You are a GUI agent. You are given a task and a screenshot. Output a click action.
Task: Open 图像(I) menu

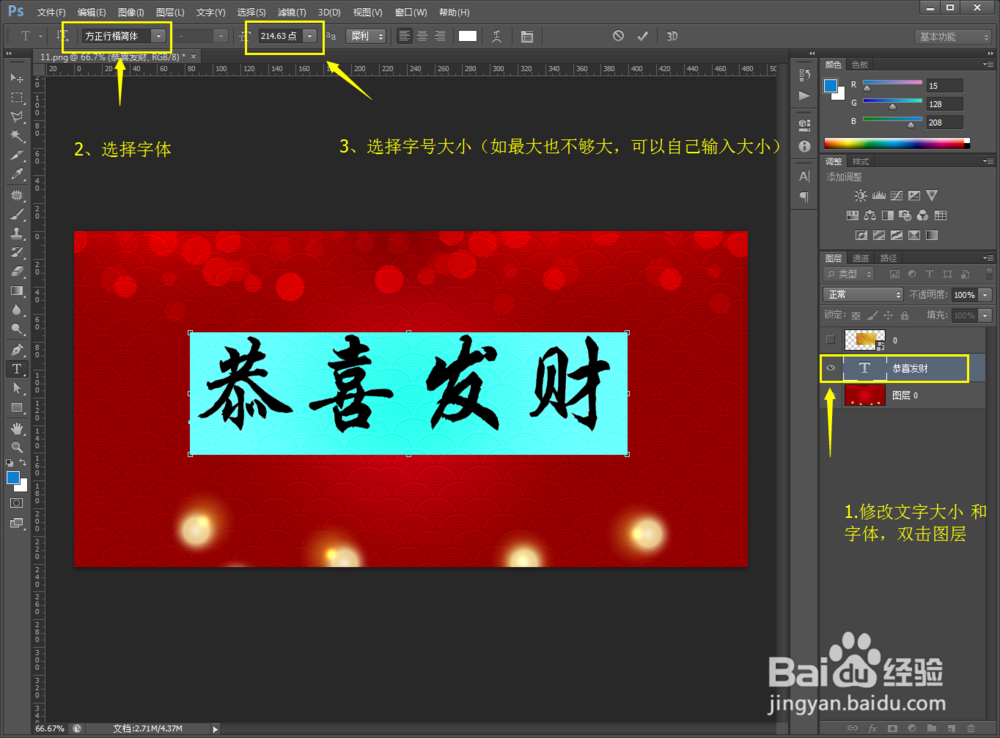(131, 12)
